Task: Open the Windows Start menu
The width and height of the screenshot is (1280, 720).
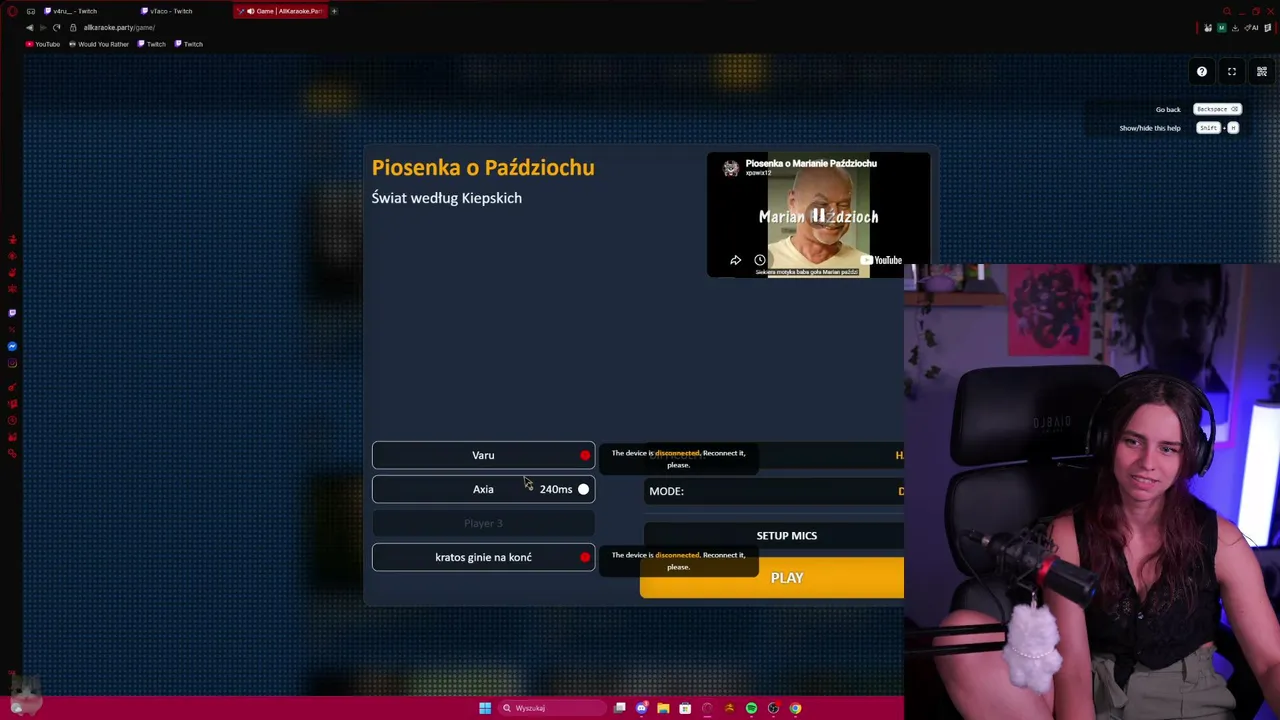Action: click(485, 708)
